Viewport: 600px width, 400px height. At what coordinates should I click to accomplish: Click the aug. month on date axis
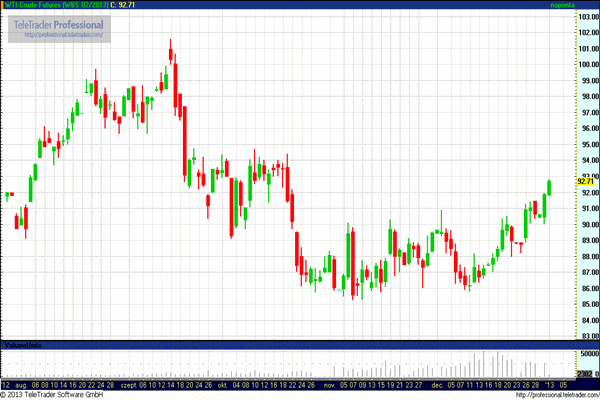coord(22,383)
